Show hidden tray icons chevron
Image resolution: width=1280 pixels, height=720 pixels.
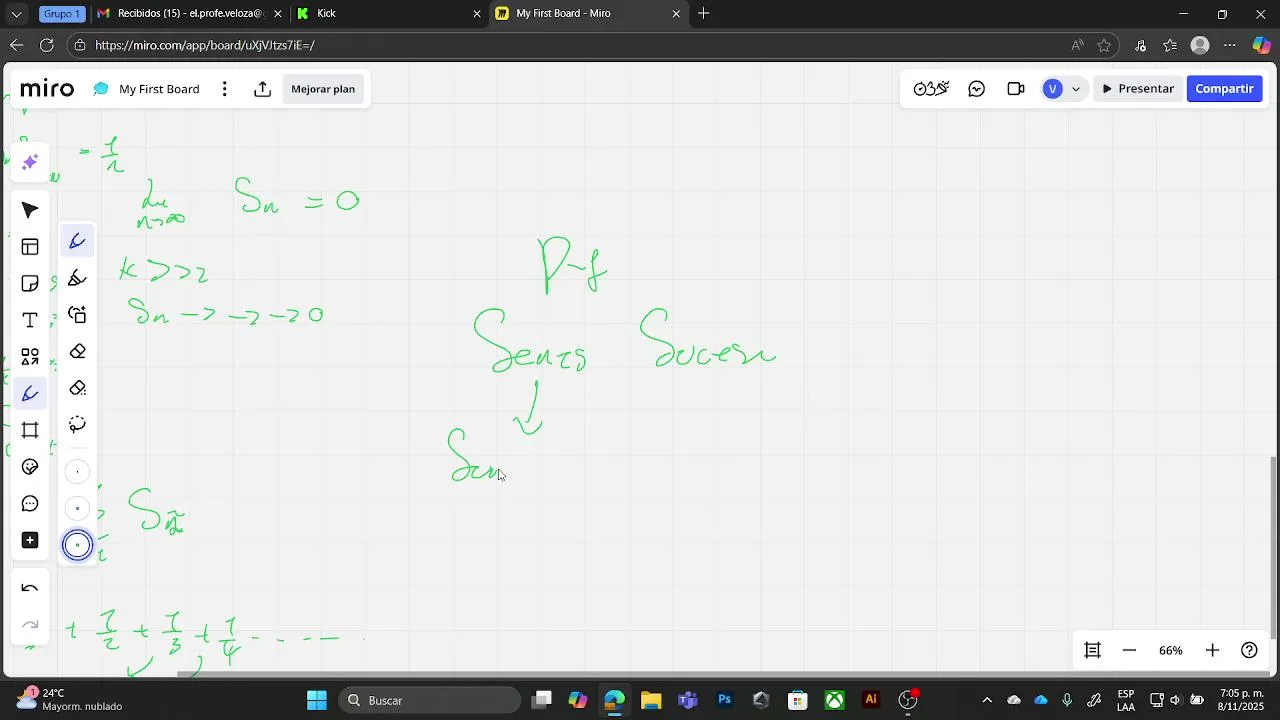coord(987,700)
